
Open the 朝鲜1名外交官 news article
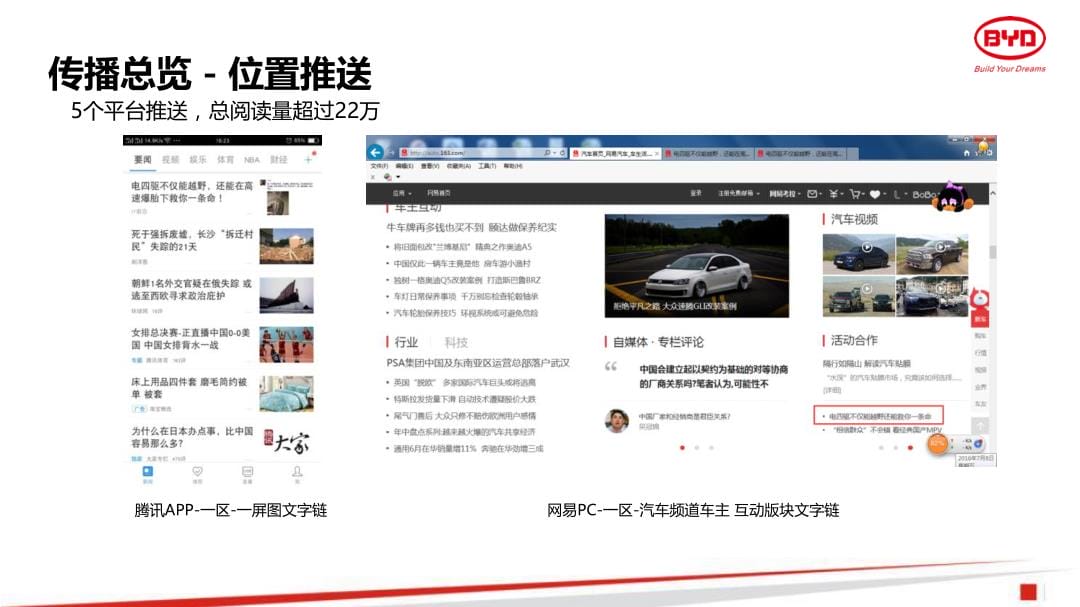(191, 289)
